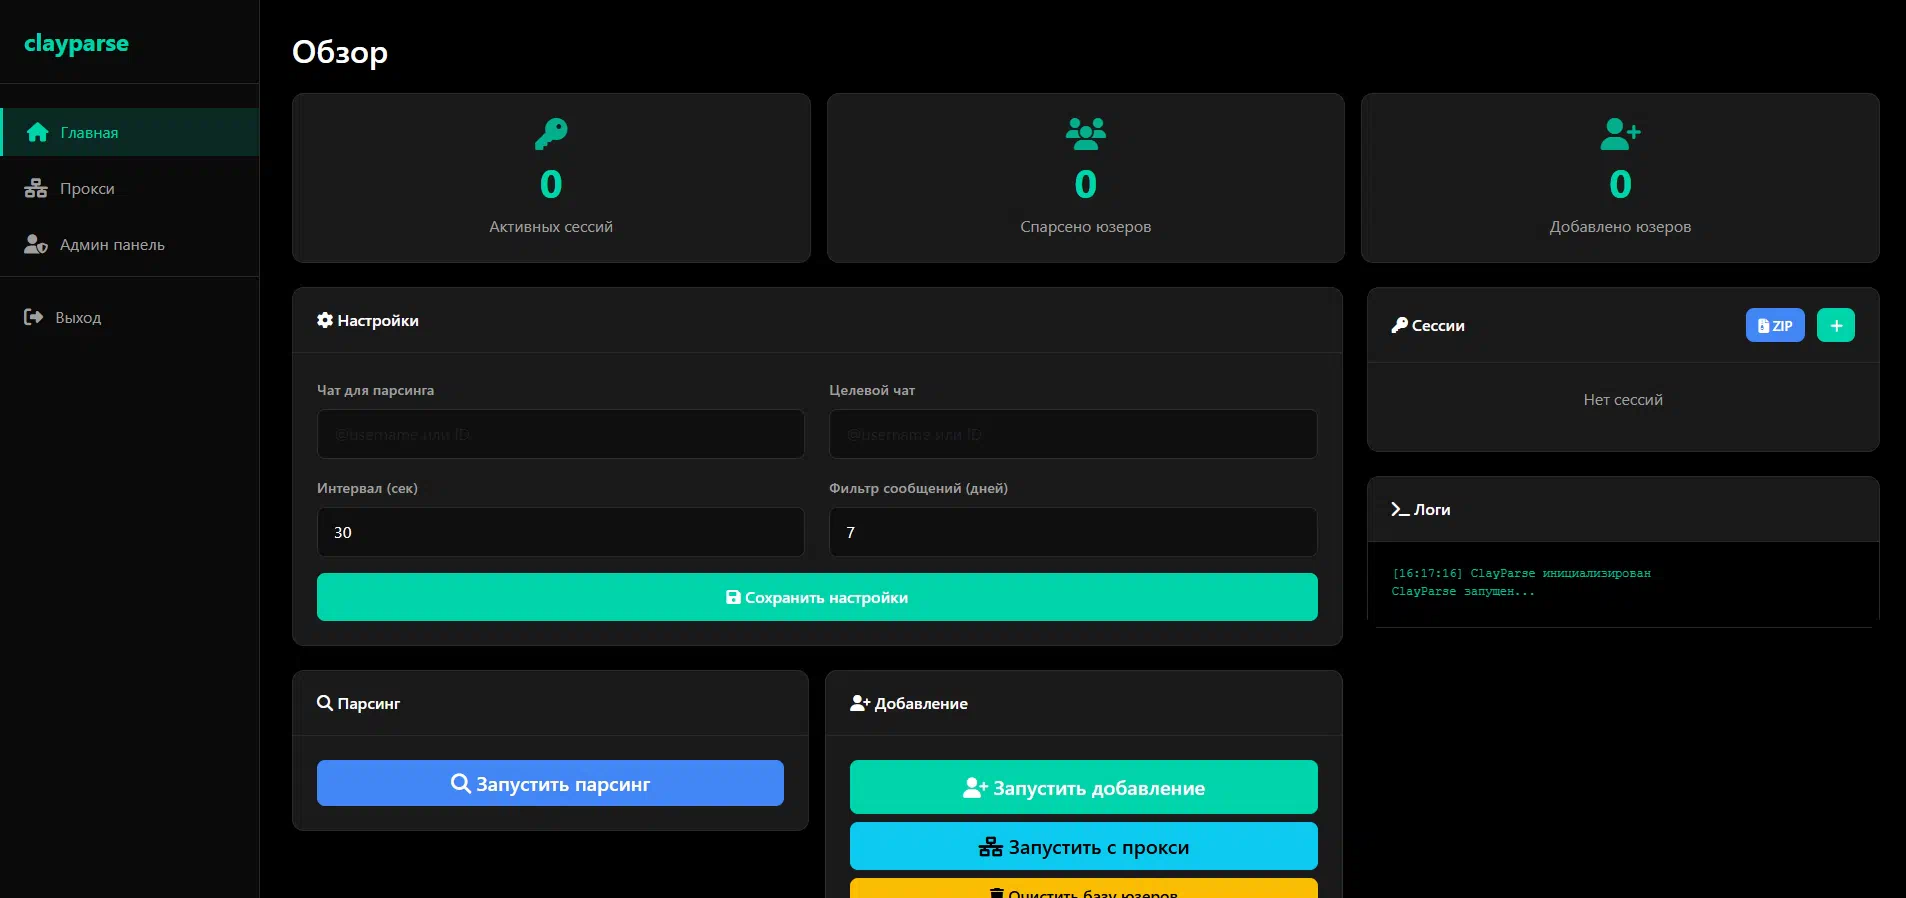
Task: Click the clayparse logo
Action: coord(76,43)
